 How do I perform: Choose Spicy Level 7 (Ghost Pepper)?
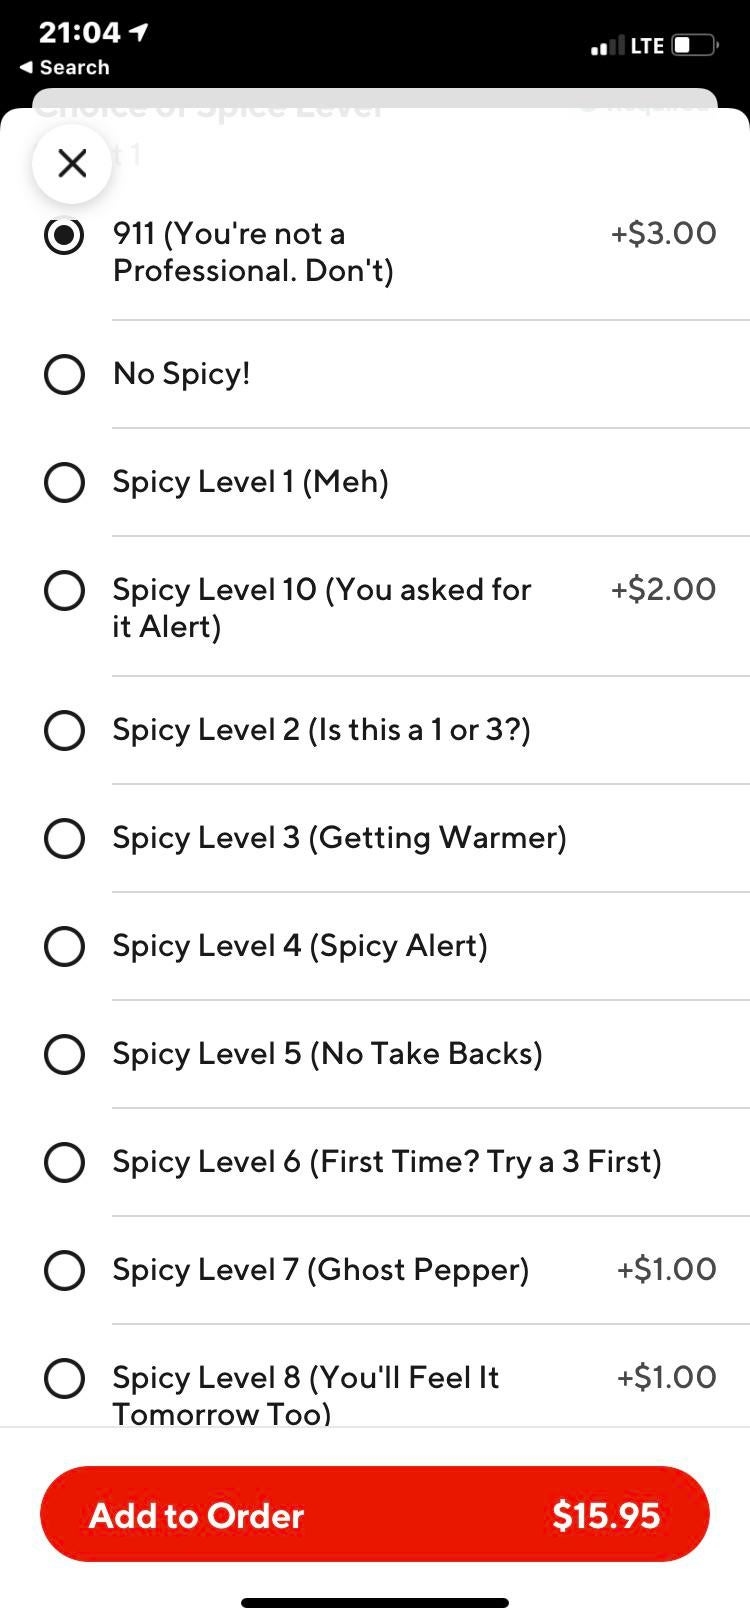coord(64,1270)
